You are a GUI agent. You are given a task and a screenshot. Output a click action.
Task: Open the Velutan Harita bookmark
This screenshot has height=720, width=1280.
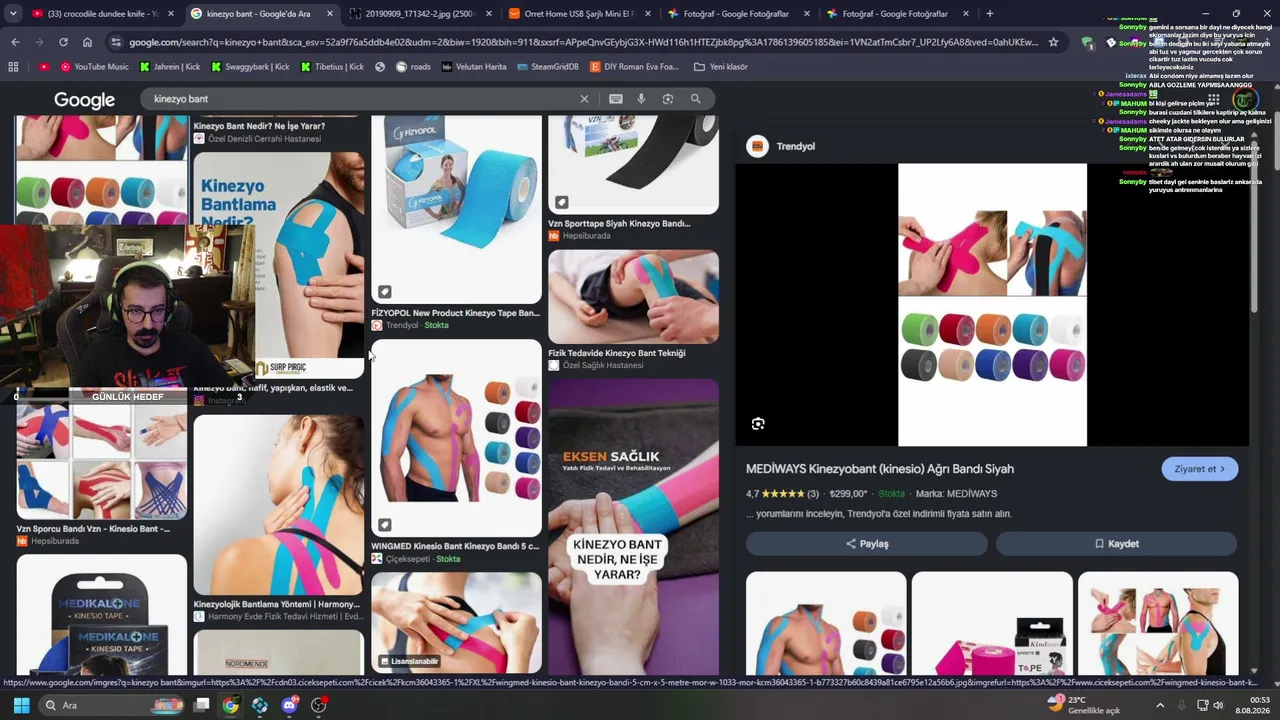473,67
